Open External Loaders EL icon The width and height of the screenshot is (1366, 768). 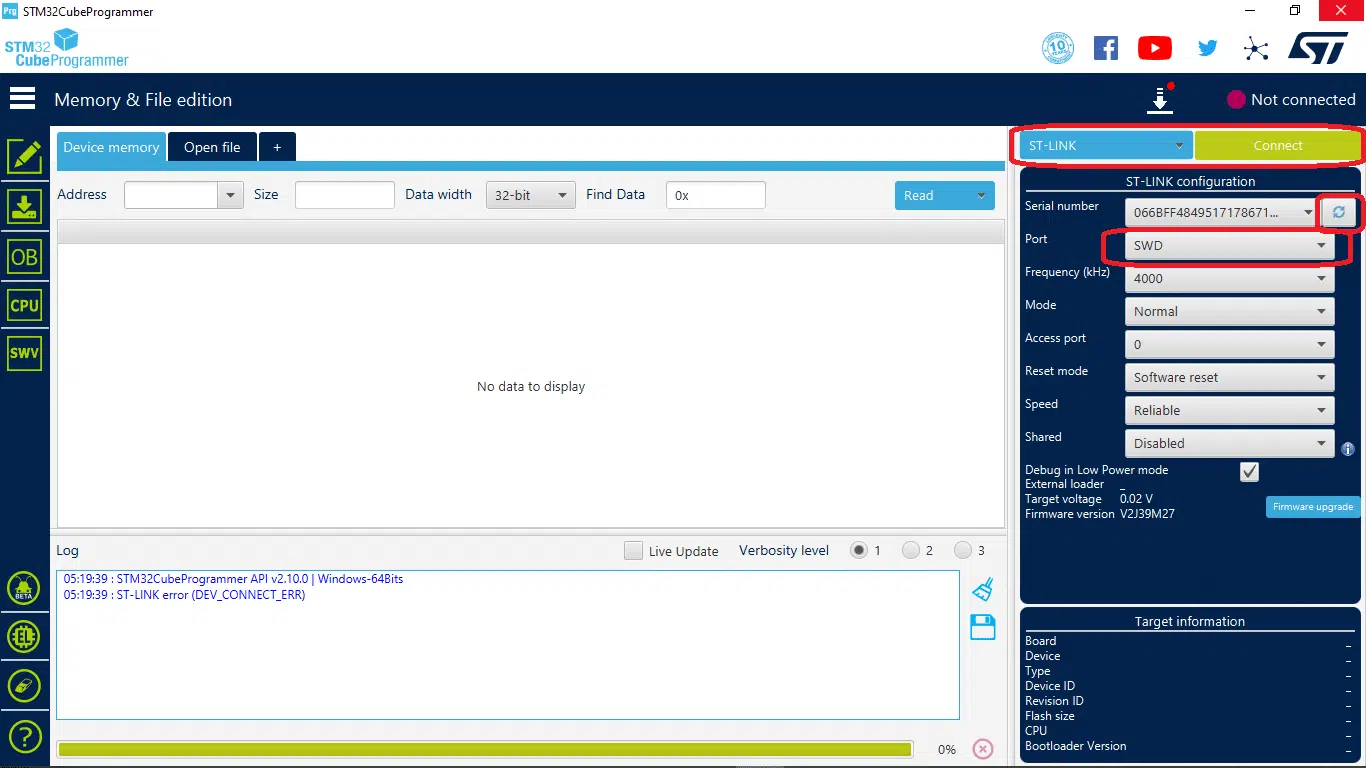pos(24,636)
